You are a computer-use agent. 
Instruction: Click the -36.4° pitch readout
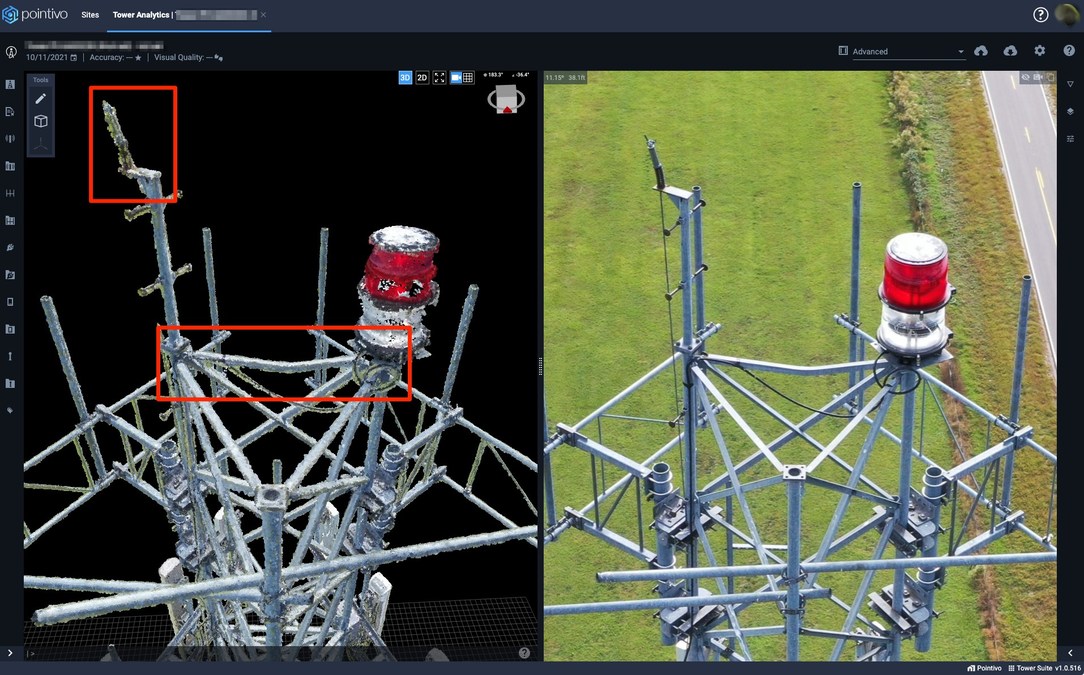pyautogui.click(x=521, y=75)
